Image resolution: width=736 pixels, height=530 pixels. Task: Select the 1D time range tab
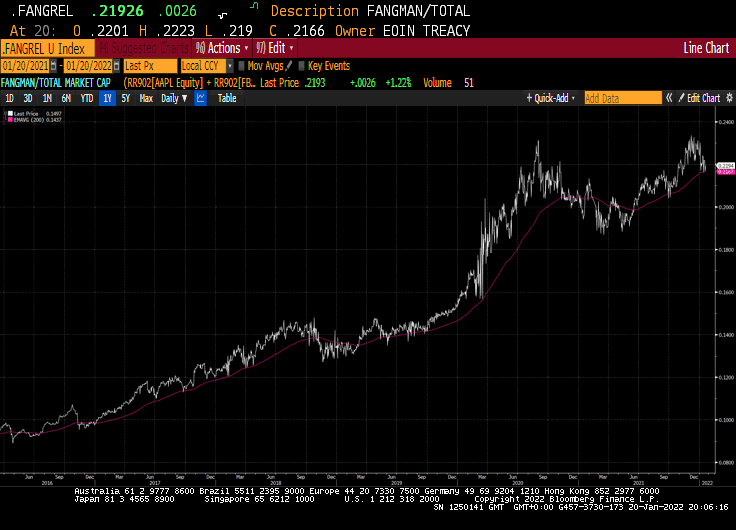(x=9, y=98)
